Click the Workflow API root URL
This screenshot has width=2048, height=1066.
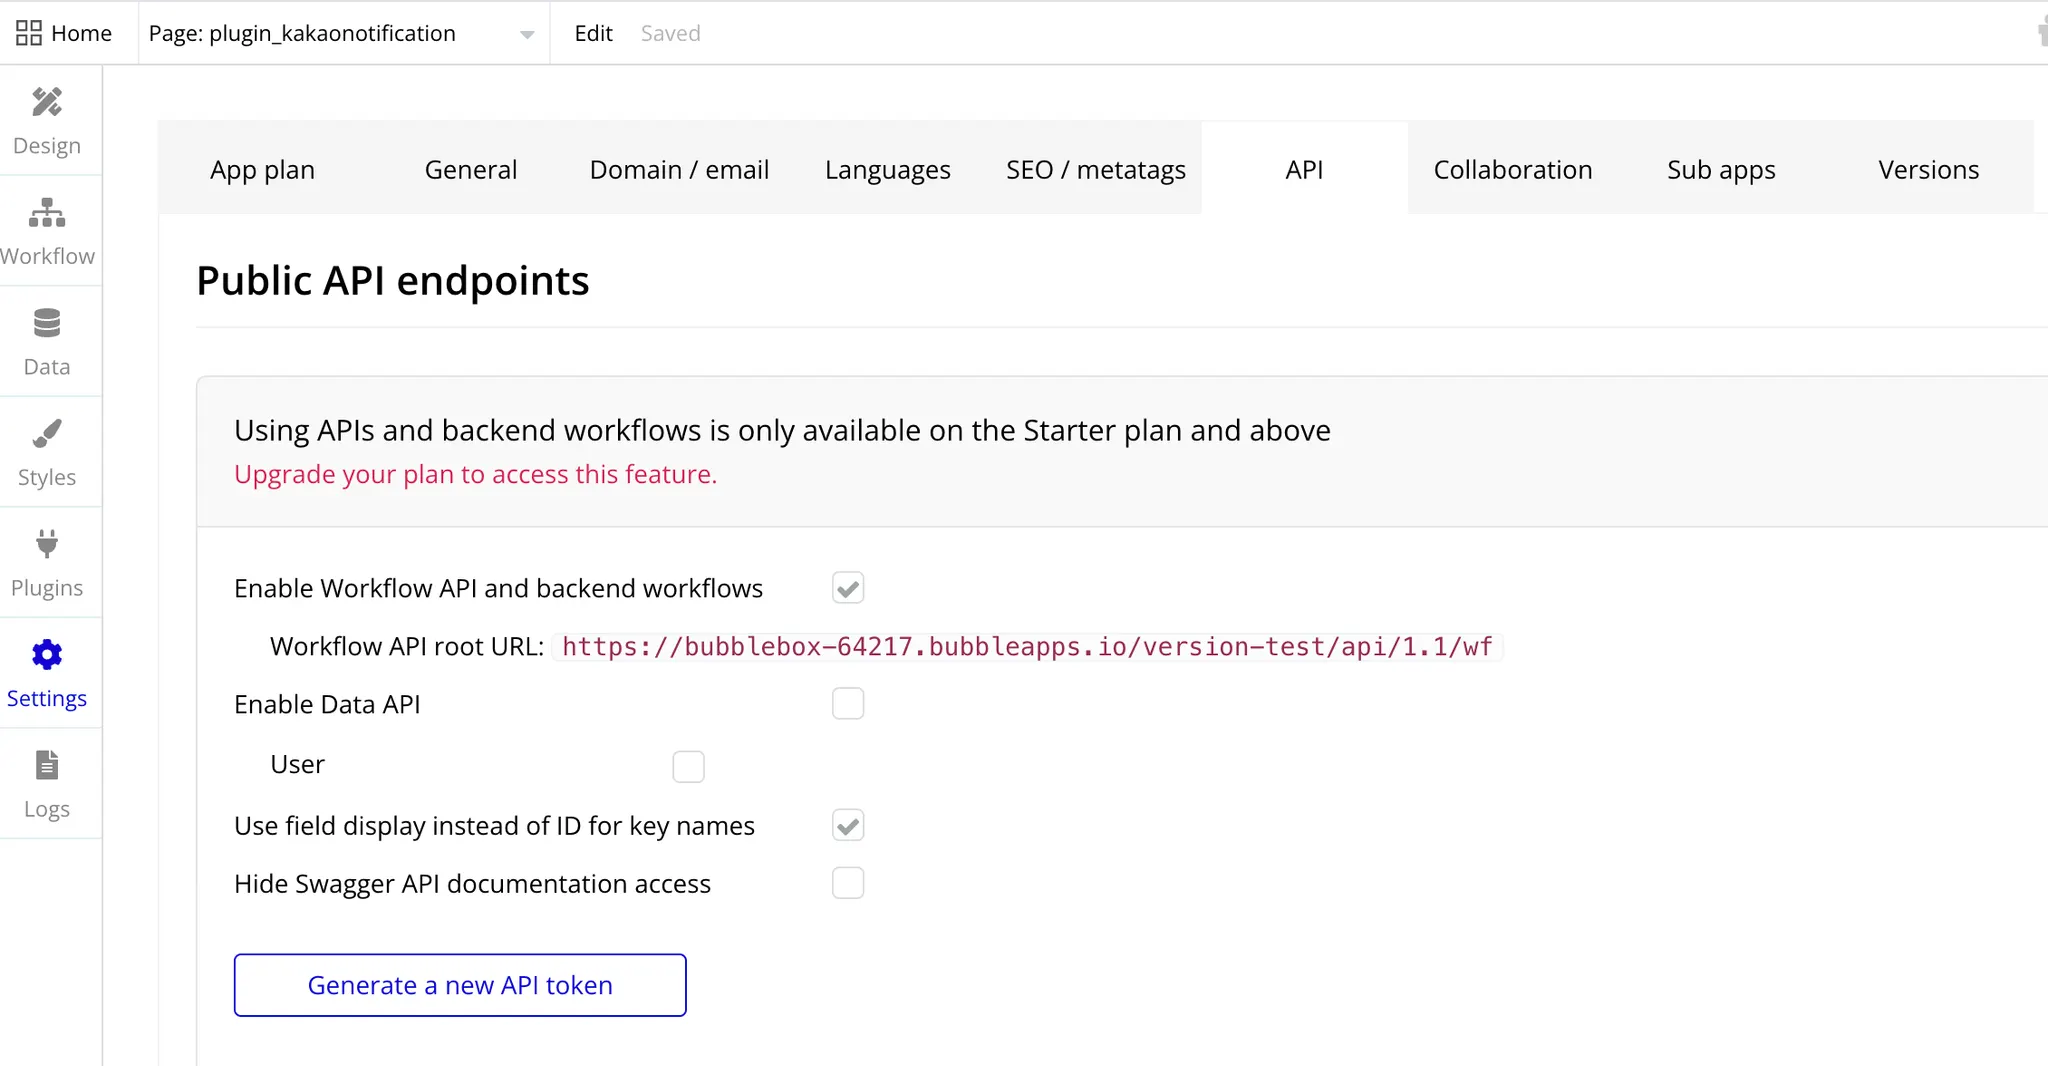1026,647
